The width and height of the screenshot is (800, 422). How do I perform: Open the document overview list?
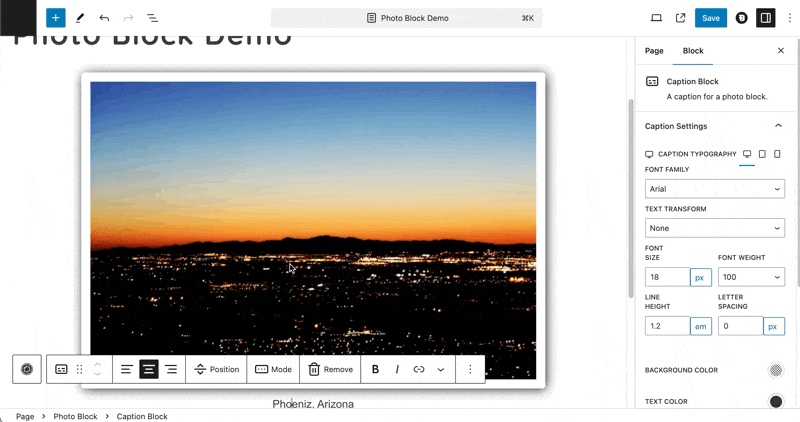point(152,18)
